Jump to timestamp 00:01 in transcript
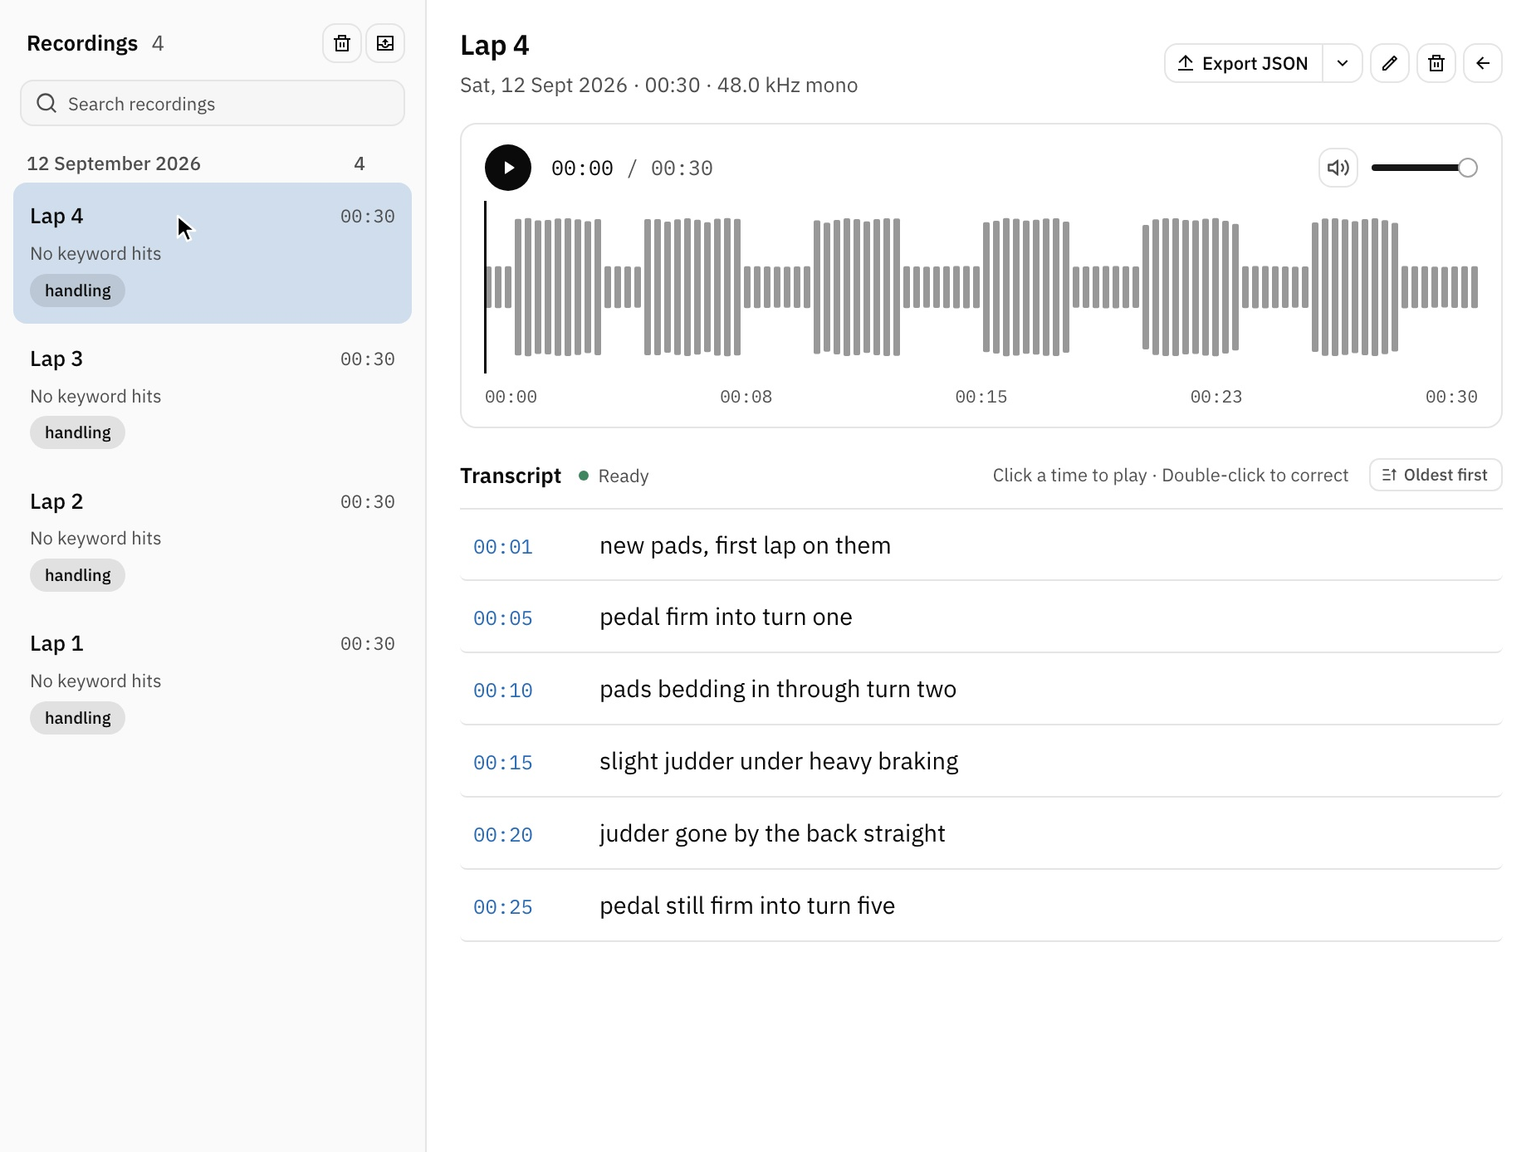1536x1152 pixels. click(x=503, y=547)
